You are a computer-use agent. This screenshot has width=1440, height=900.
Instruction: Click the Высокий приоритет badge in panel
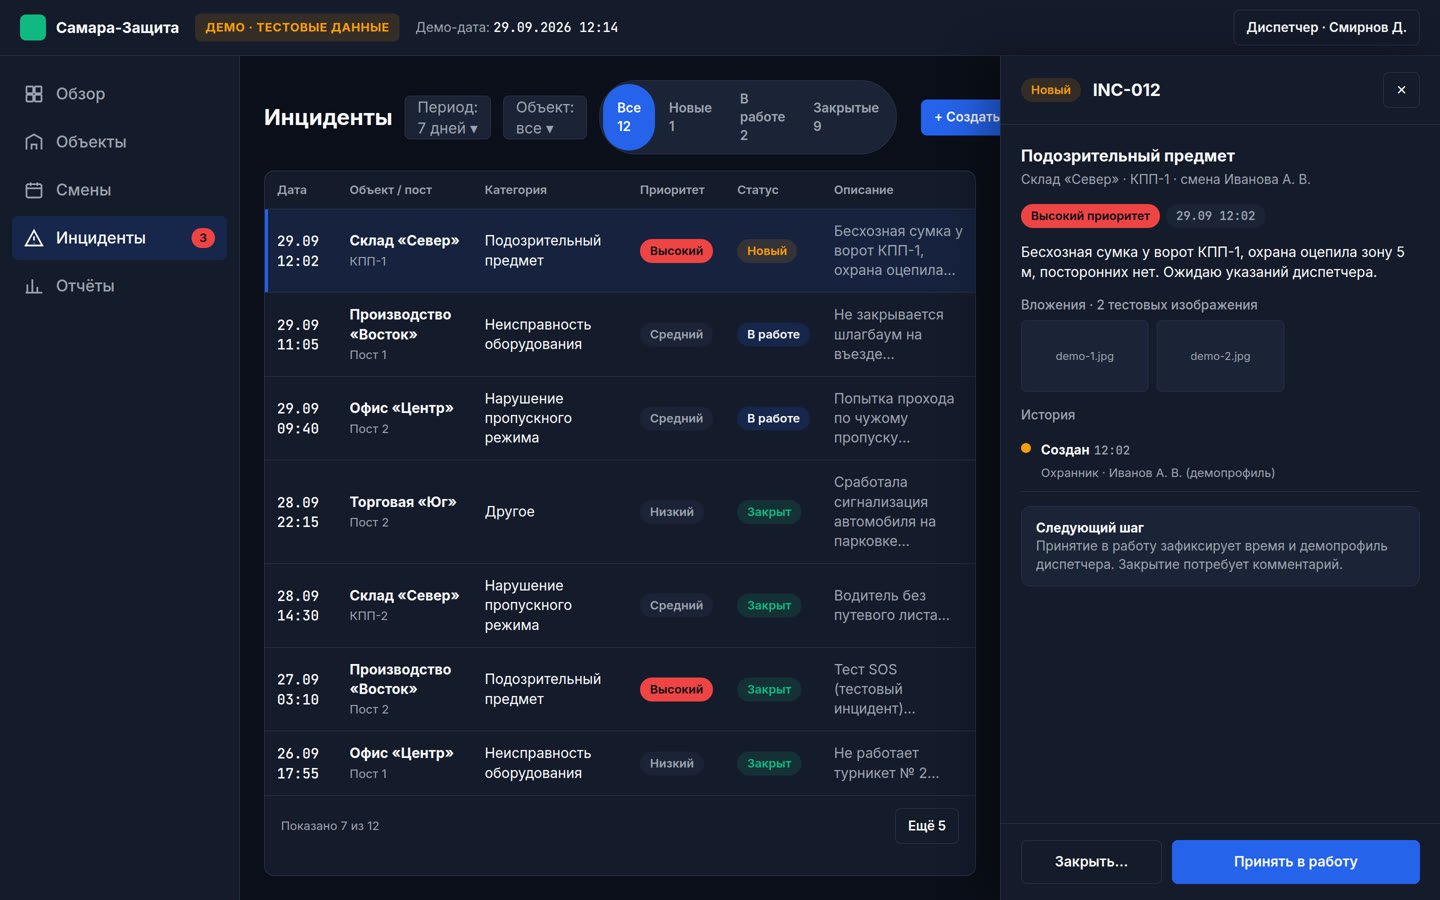(1090, 216)
